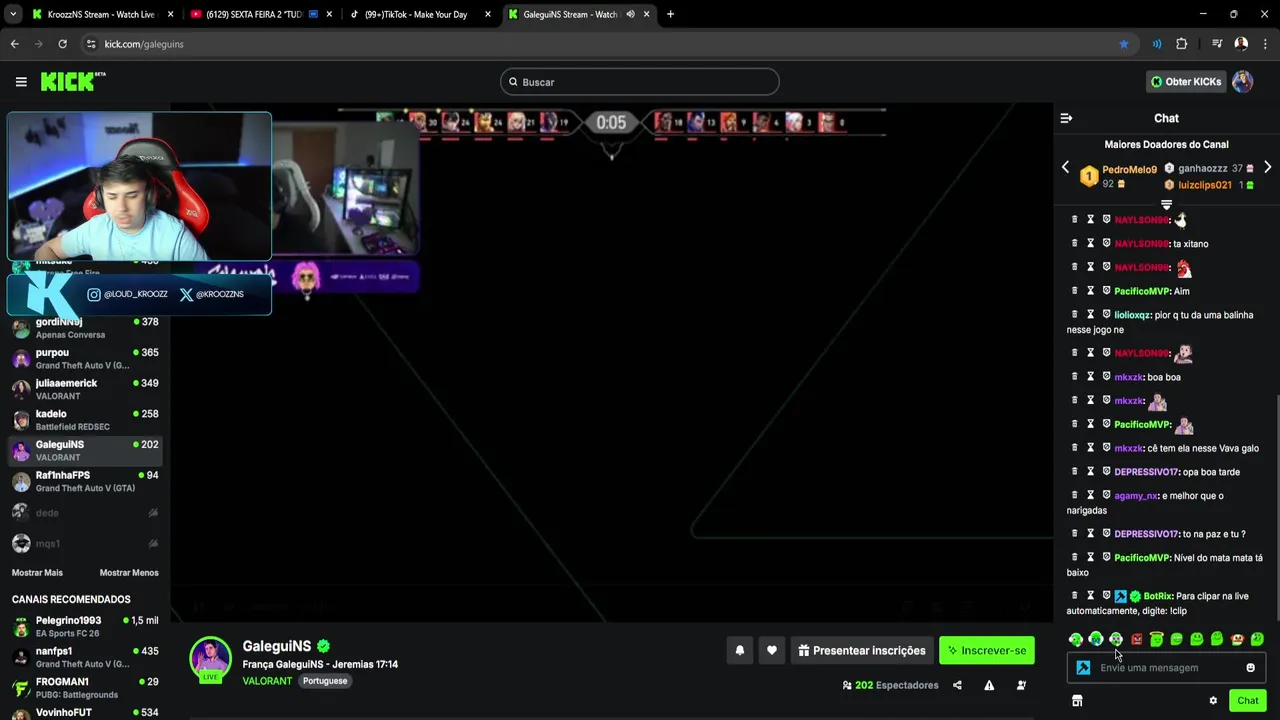Open recommended channel Pelegrino1993
The width and height of the screenshot is (1280, 720).
tap(85, 627)
